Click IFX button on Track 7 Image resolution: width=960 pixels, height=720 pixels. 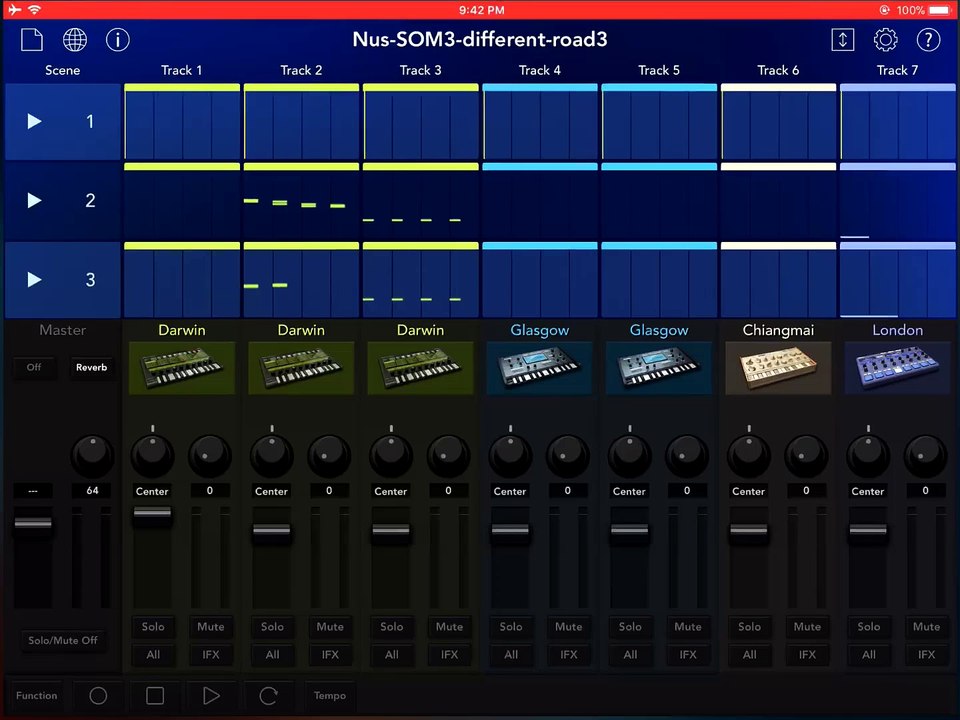coord(926,654)
